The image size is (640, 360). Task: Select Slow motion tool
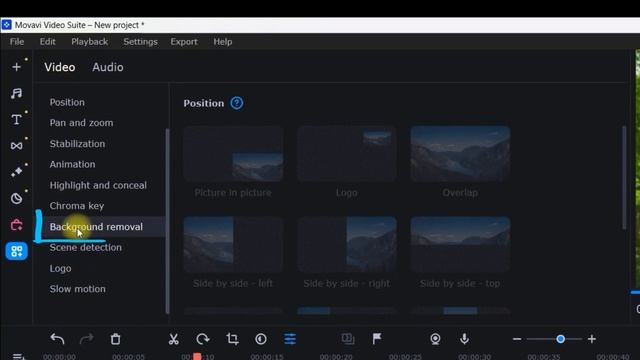77,289
